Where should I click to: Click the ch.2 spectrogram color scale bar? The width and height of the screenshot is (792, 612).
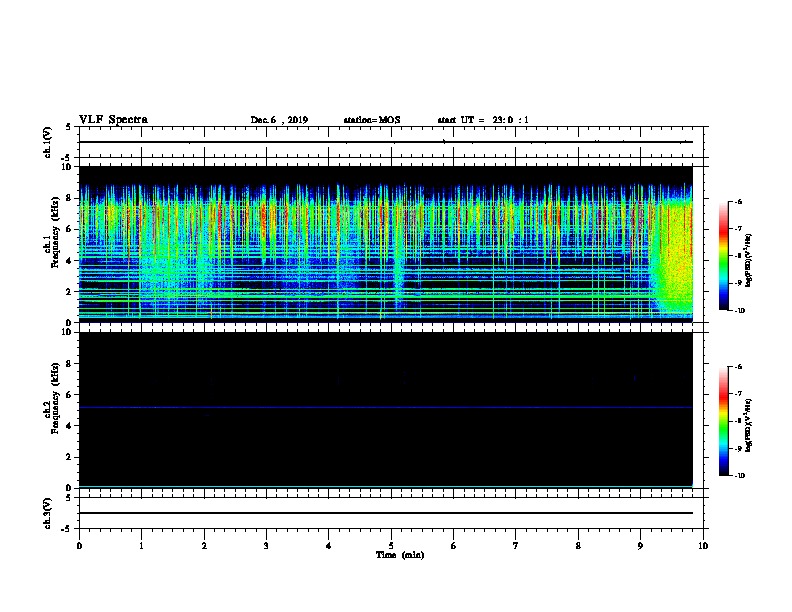[x=724, y=421]
